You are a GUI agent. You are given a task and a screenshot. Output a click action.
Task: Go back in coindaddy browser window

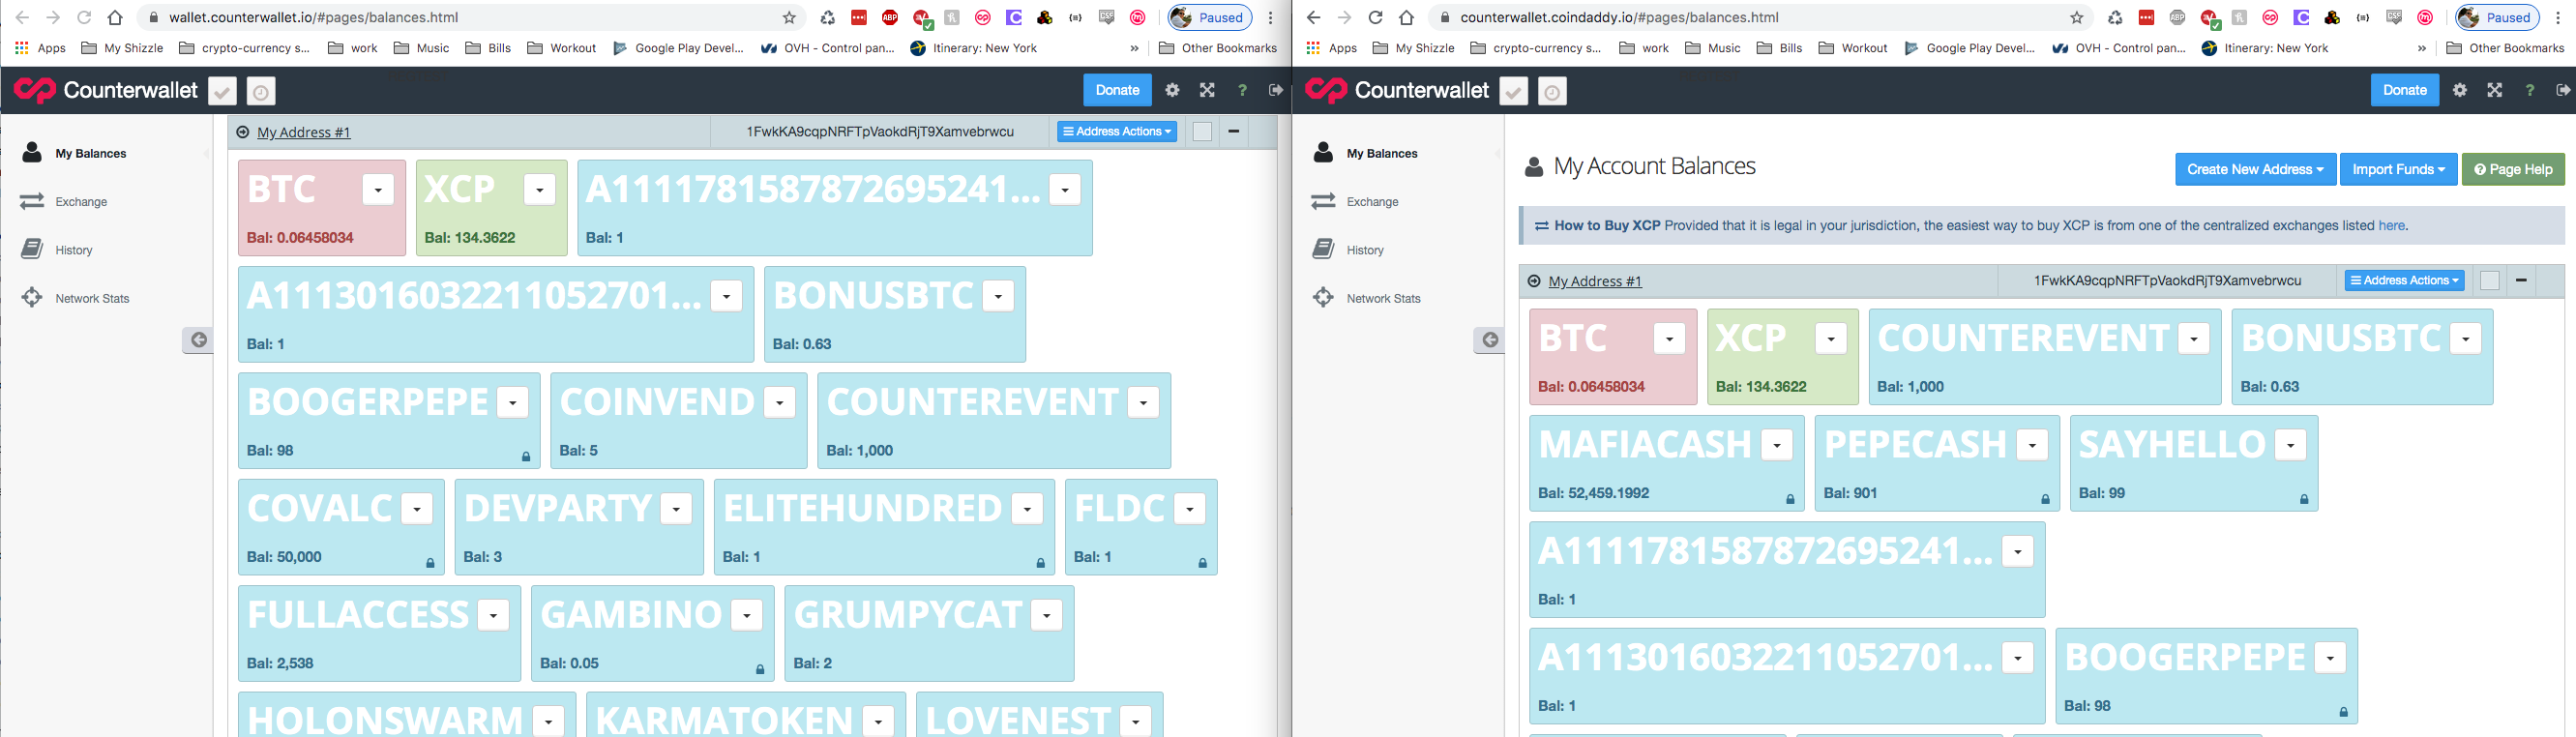pyautogui.click(x=1314, y=17)
